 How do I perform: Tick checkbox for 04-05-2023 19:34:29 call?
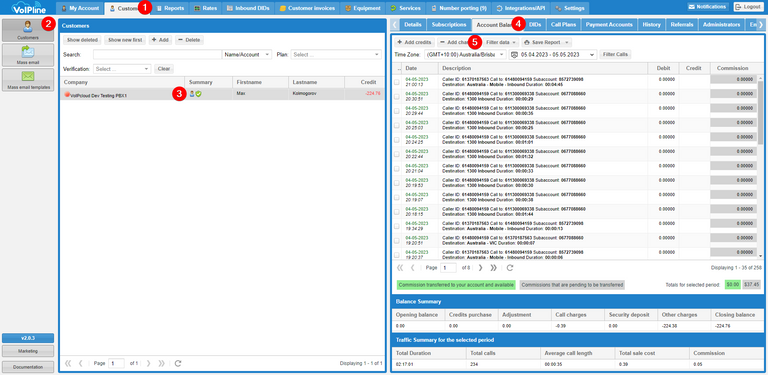click(x=396, y=226)
